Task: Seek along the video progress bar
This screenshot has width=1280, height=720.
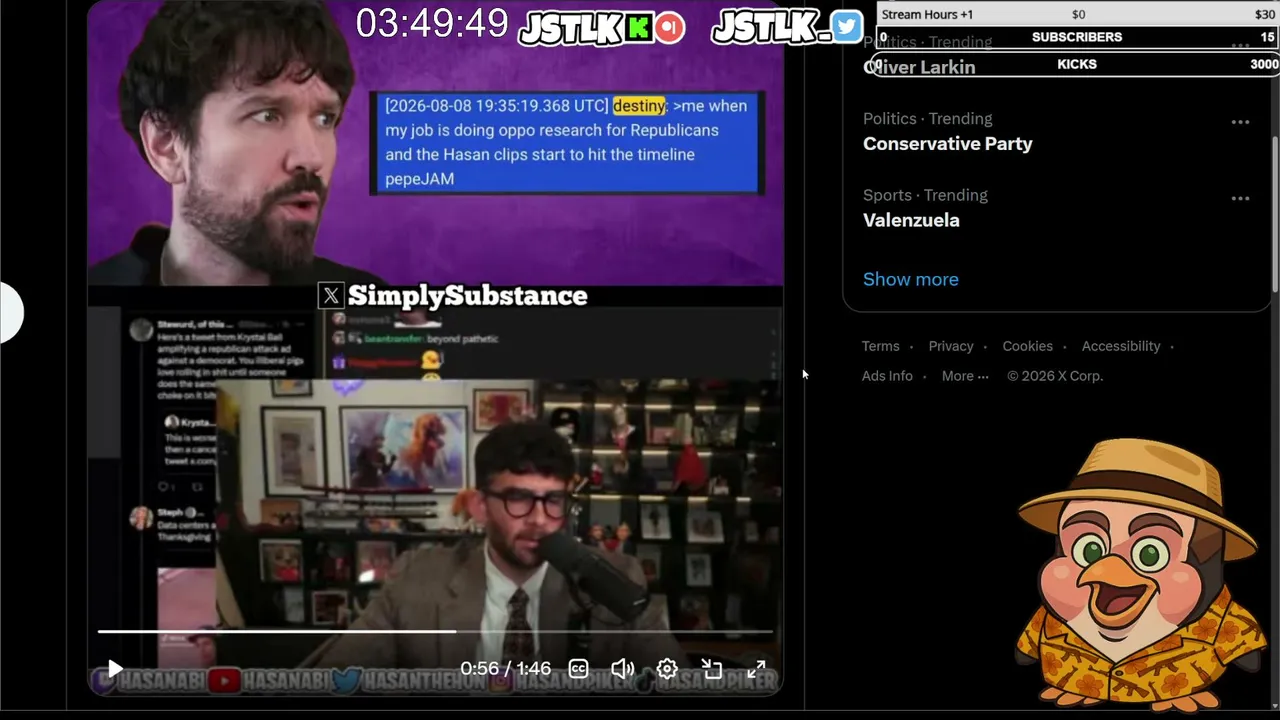Action: coord(435,631)
